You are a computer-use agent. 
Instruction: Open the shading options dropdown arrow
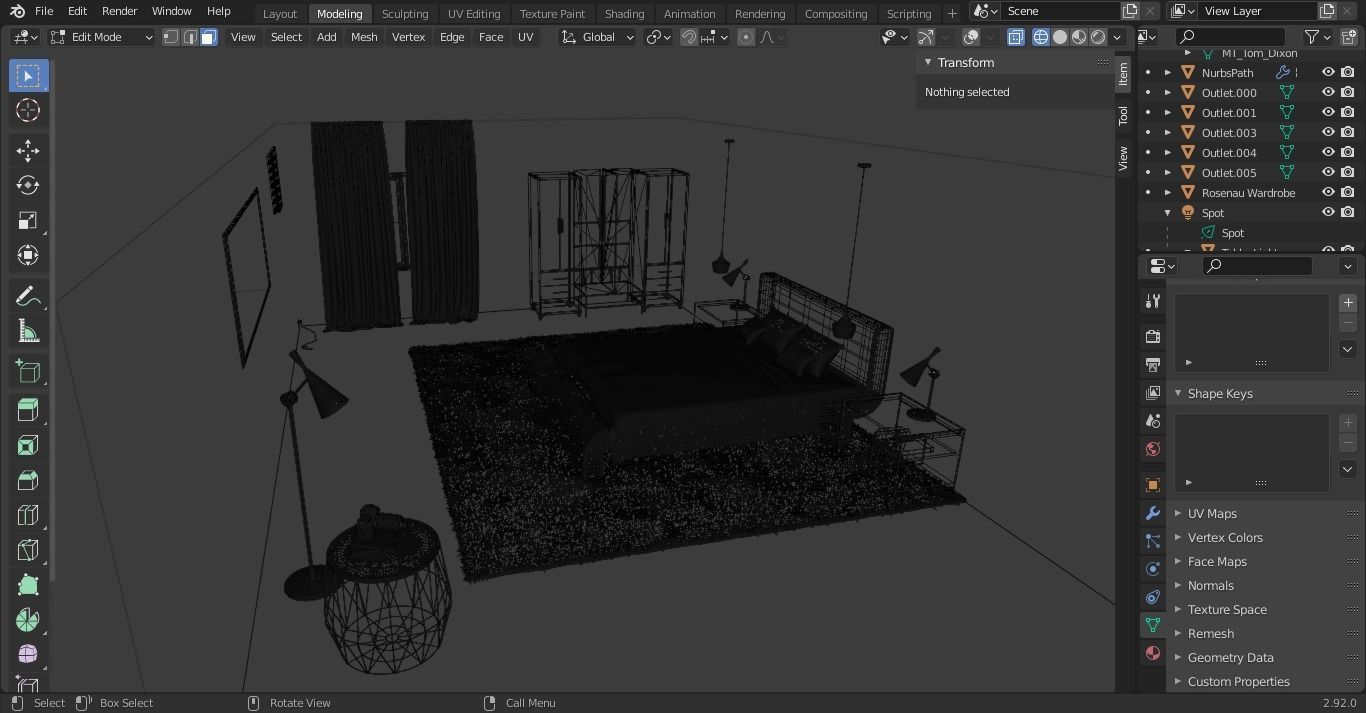1117,37
